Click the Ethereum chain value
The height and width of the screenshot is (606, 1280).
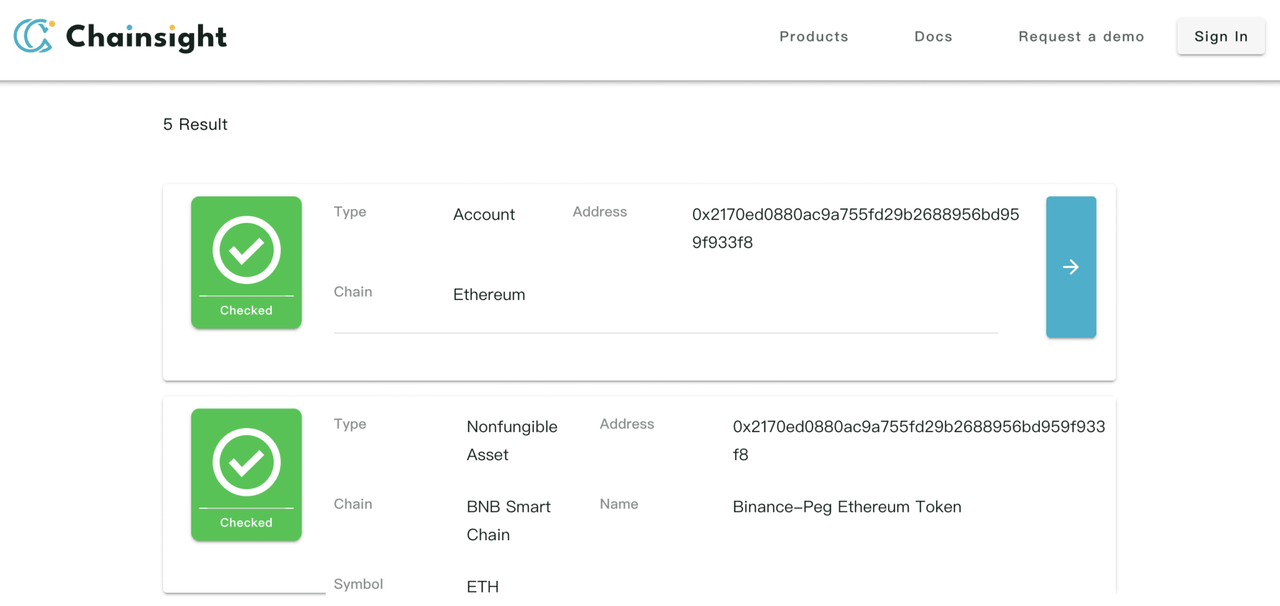[489, 295]
